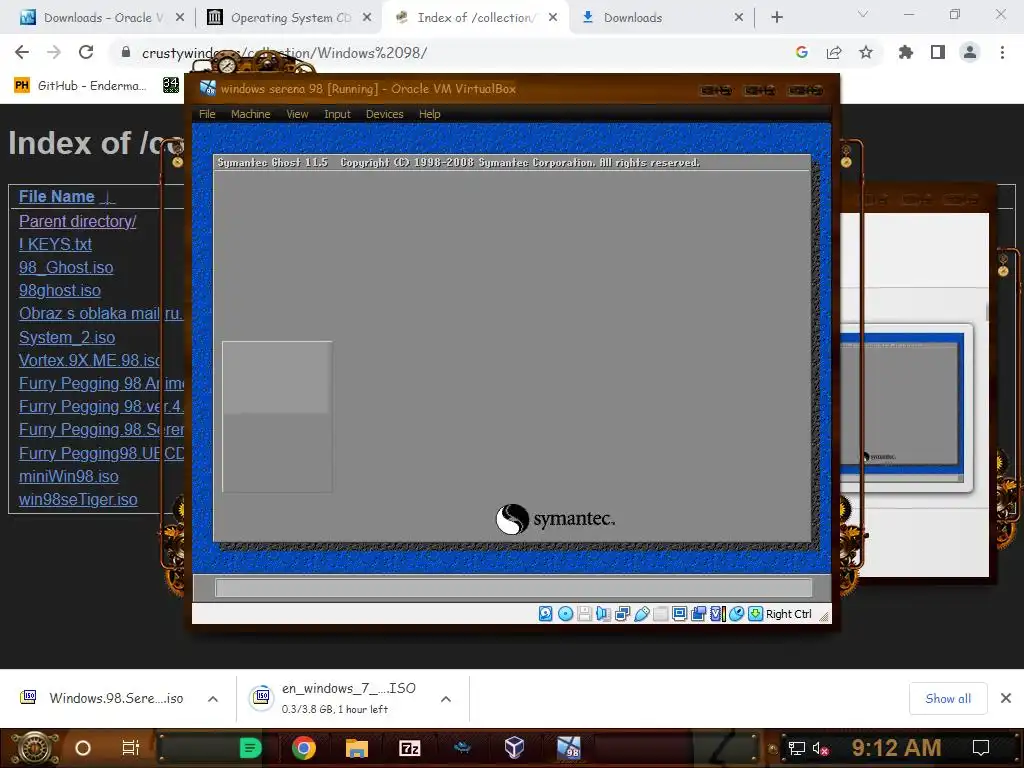Close the Chrome downloads bar
This screenshot has width=1024, height=768.
[1006, 698]
